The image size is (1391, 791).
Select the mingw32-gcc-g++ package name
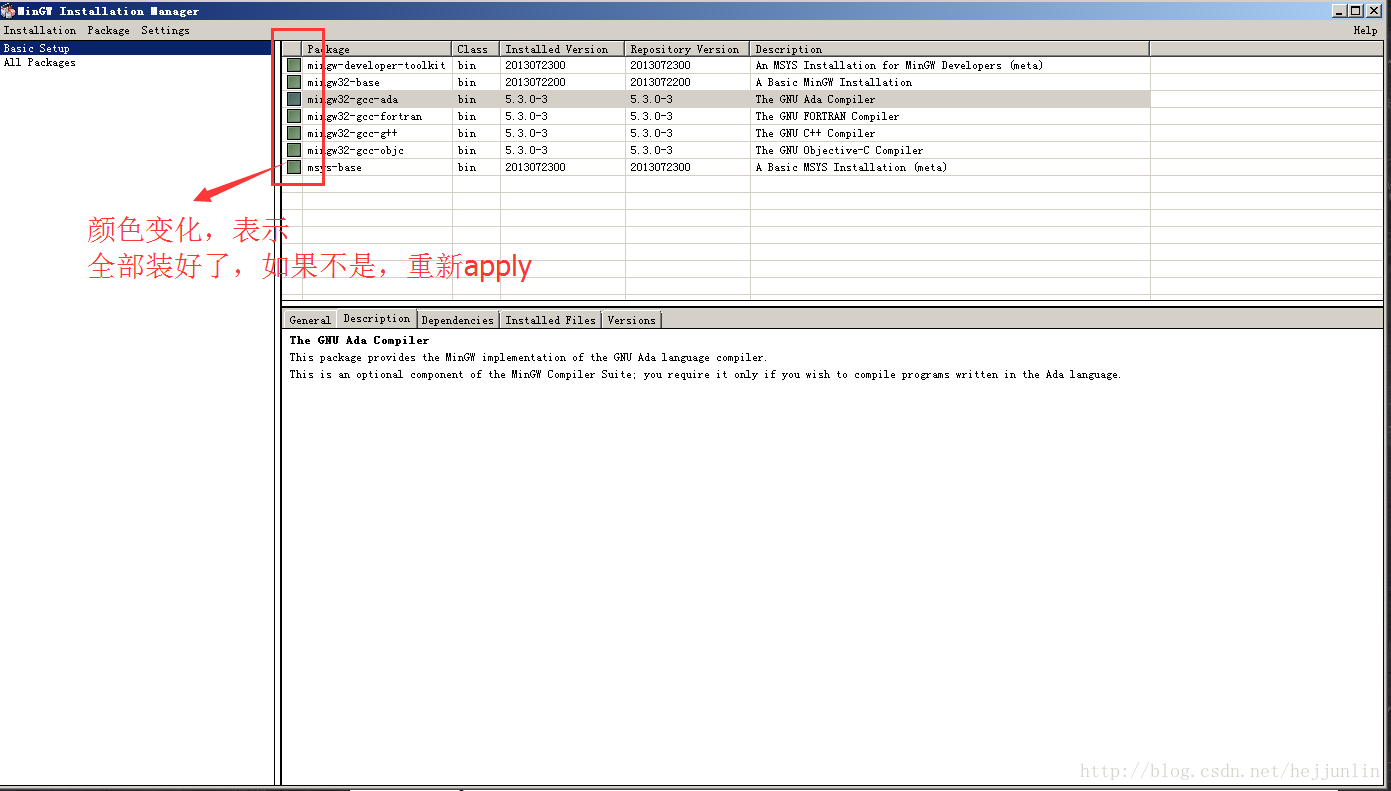[352, 133]
